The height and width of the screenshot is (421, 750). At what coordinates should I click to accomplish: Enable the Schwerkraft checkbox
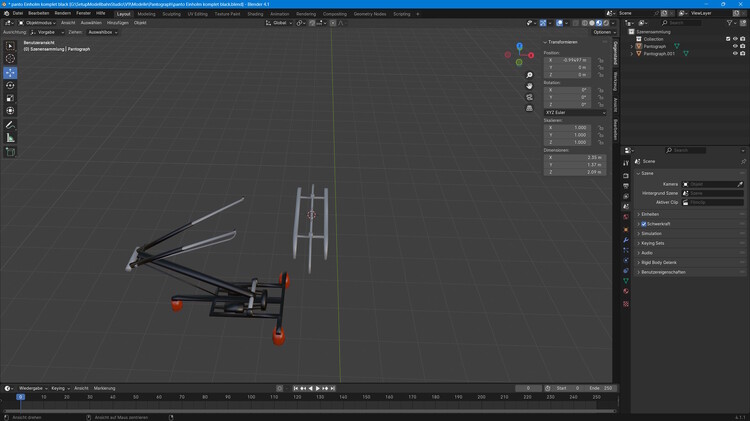coord(643,224)
